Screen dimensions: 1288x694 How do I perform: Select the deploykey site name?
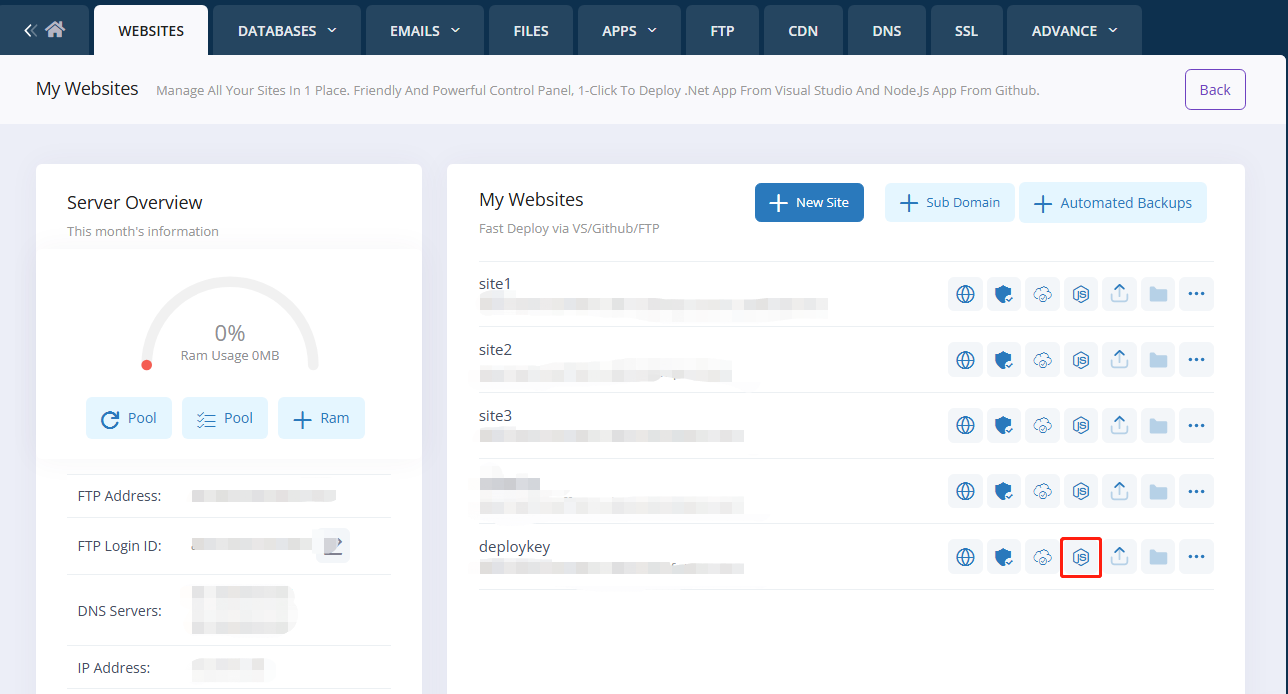[515, 547]
